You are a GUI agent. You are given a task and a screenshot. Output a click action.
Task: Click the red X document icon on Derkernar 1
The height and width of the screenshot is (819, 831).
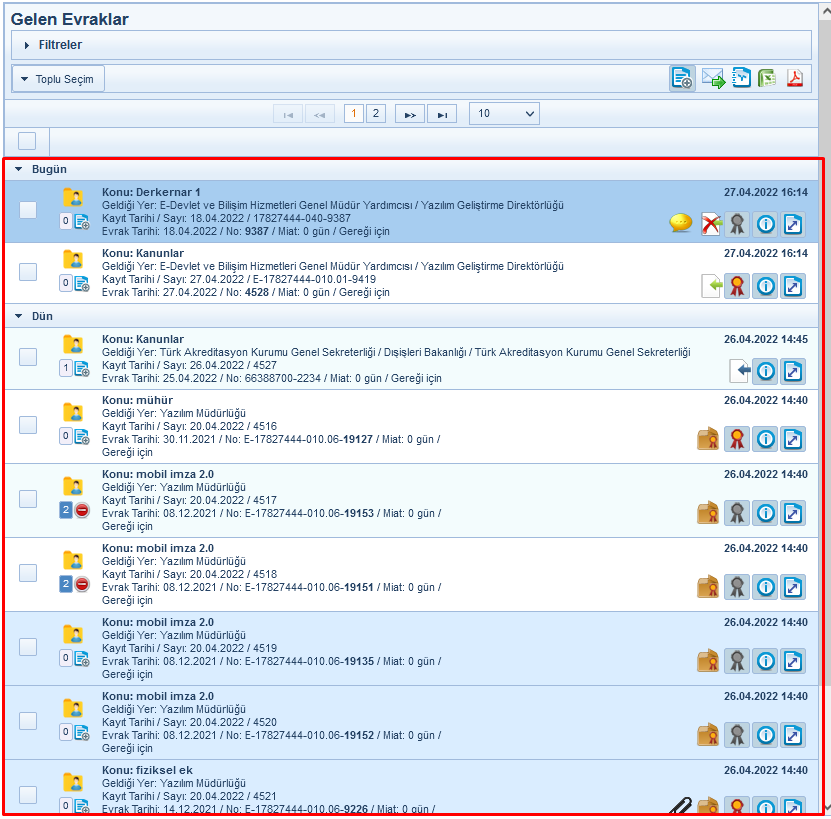click(710, 224)
